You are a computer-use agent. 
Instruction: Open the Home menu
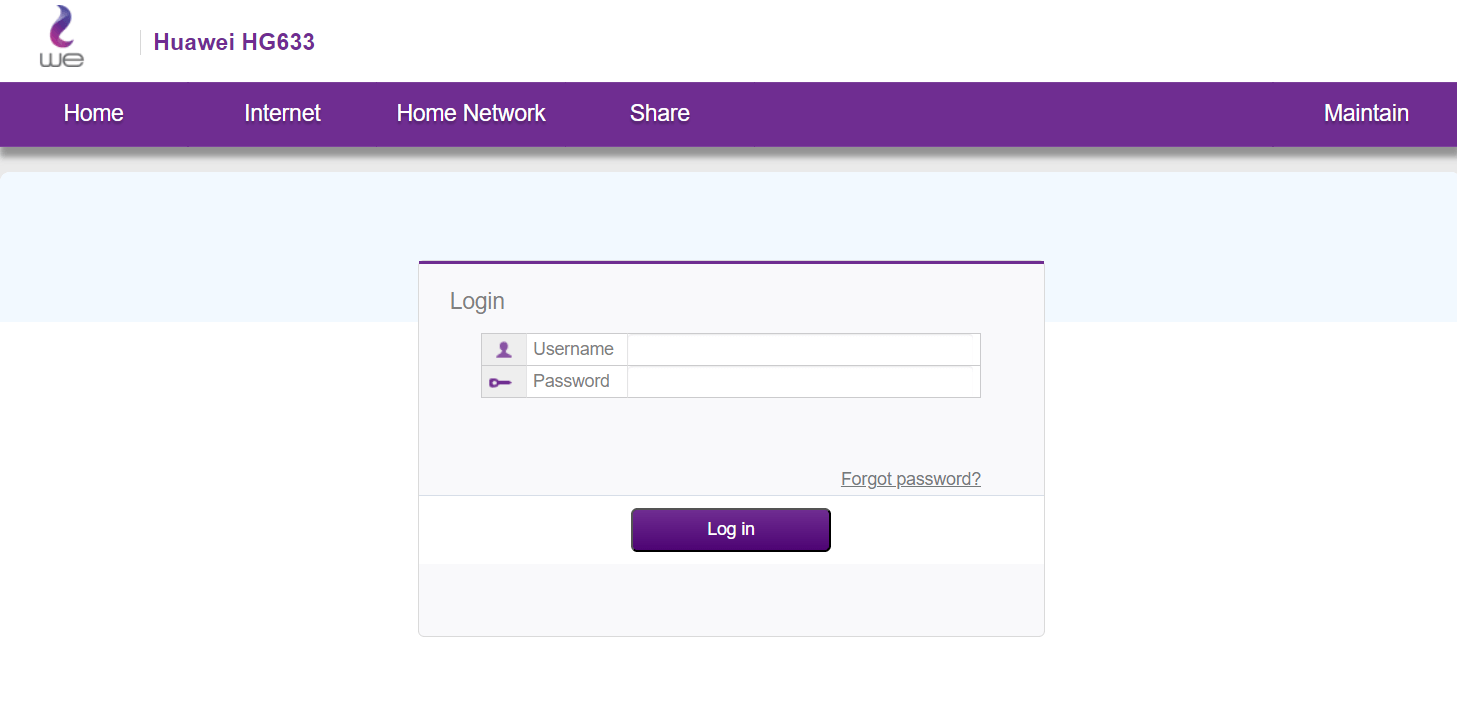click(x=93, y=114)
